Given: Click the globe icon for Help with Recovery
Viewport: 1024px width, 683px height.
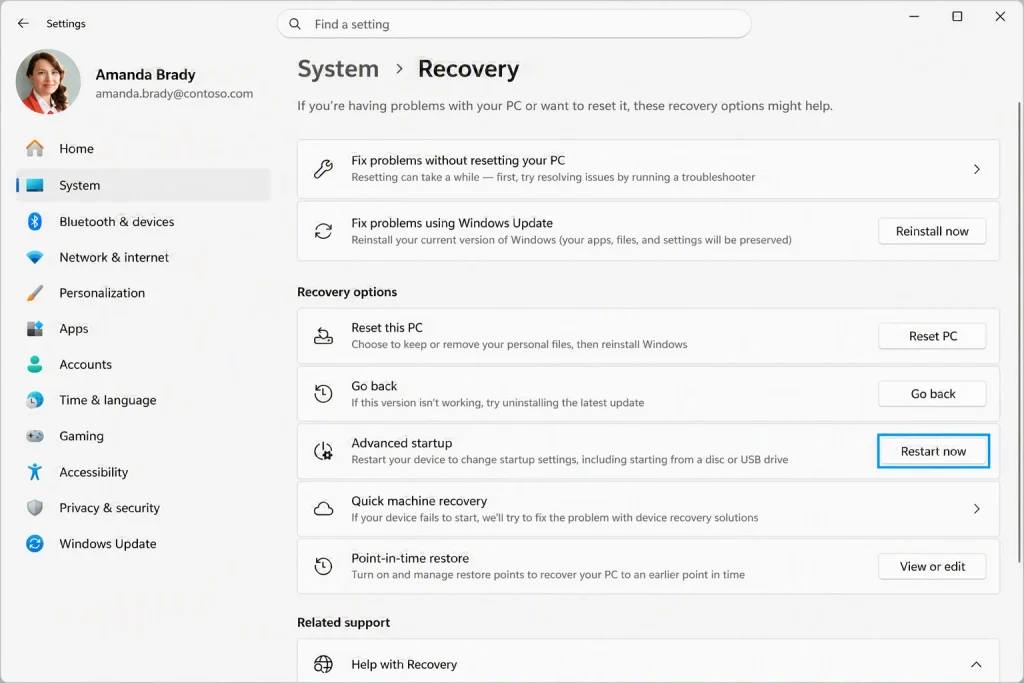Looking at the screenshot, I should 323,664.
